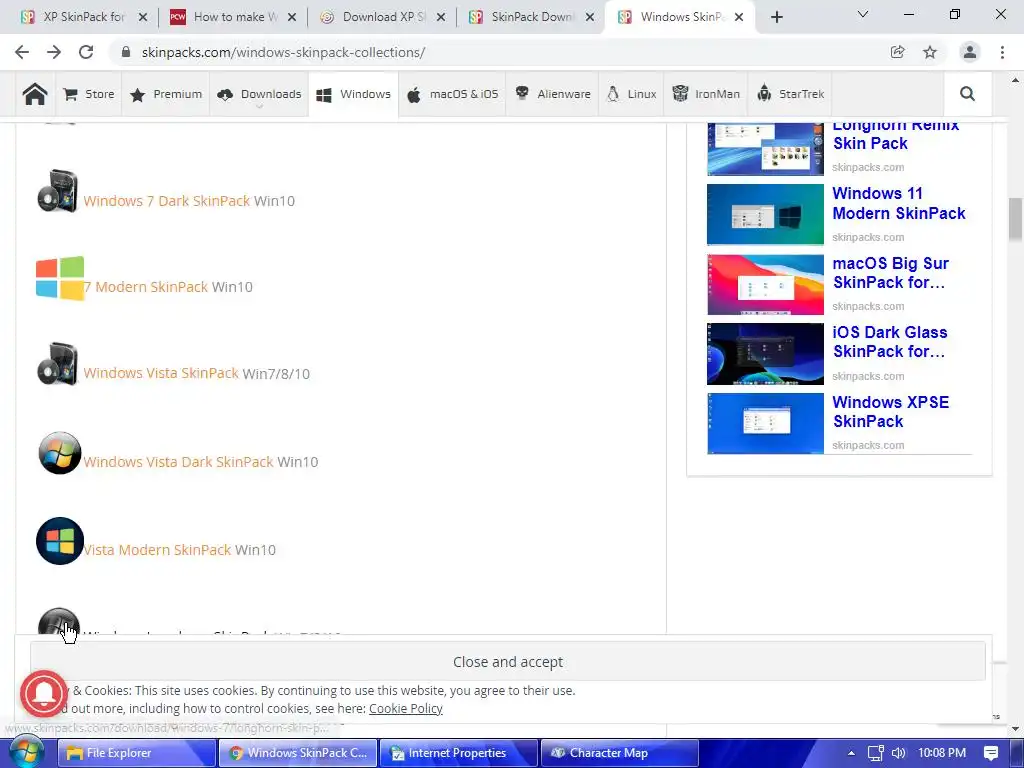This screenshot has width=1024, height=768.
Task: Open iOS Dark Glass SkinPack sidebar link
Action: (x=889, y=342)
